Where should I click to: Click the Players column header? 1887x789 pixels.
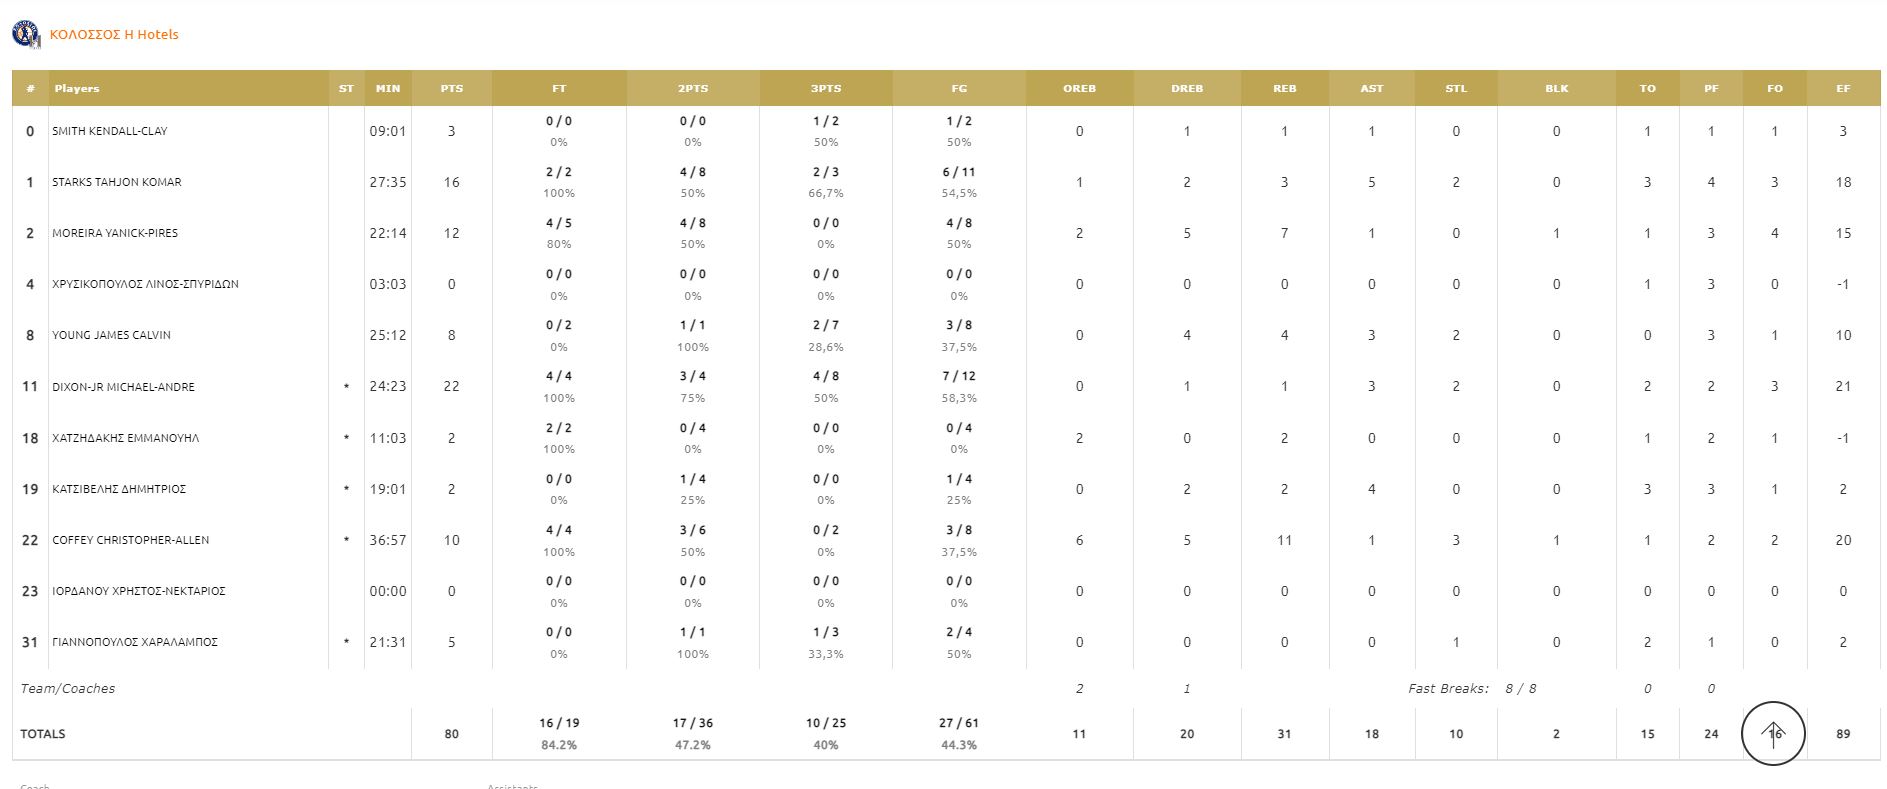77,88
